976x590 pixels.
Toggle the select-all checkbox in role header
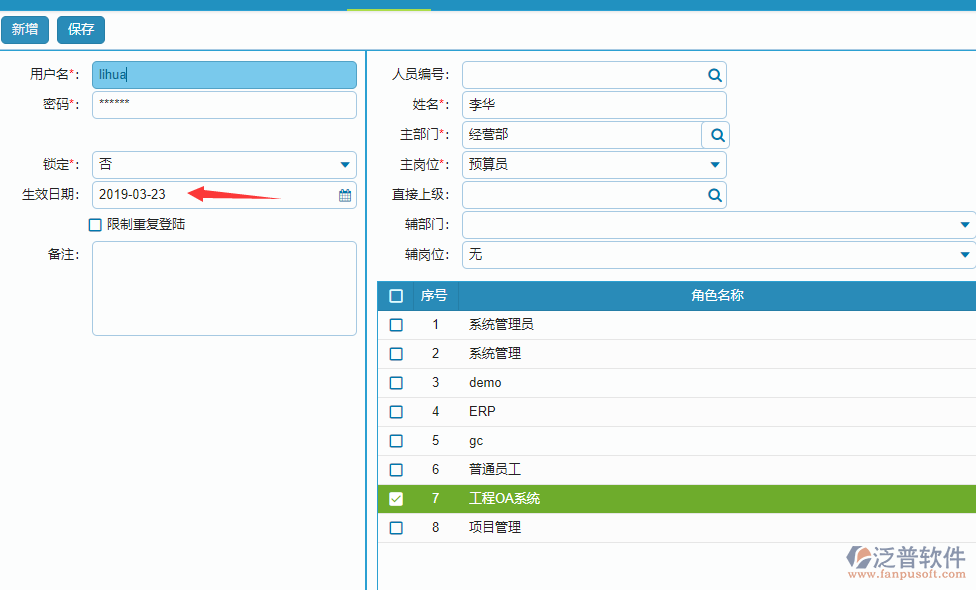click(396, 295)
